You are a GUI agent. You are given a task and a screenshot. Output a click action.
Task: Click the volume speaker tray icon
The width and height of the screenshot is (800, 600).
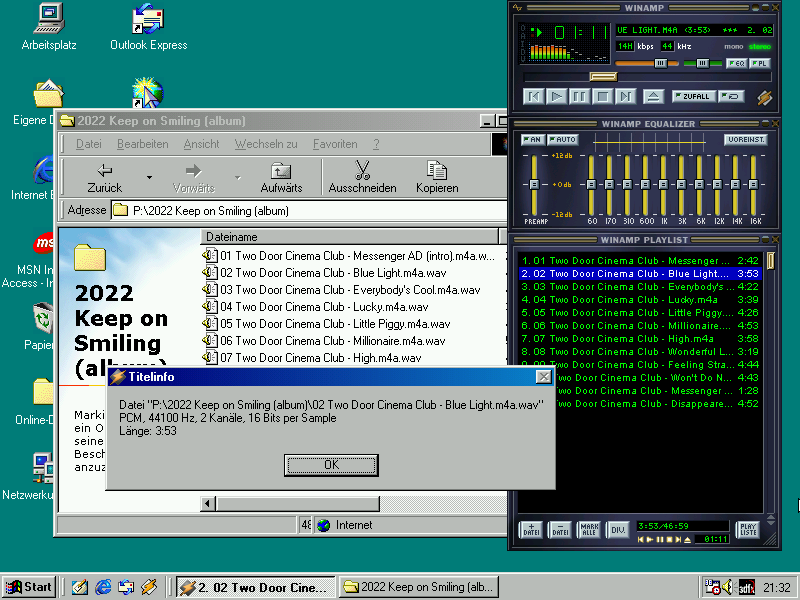[728, 587]
